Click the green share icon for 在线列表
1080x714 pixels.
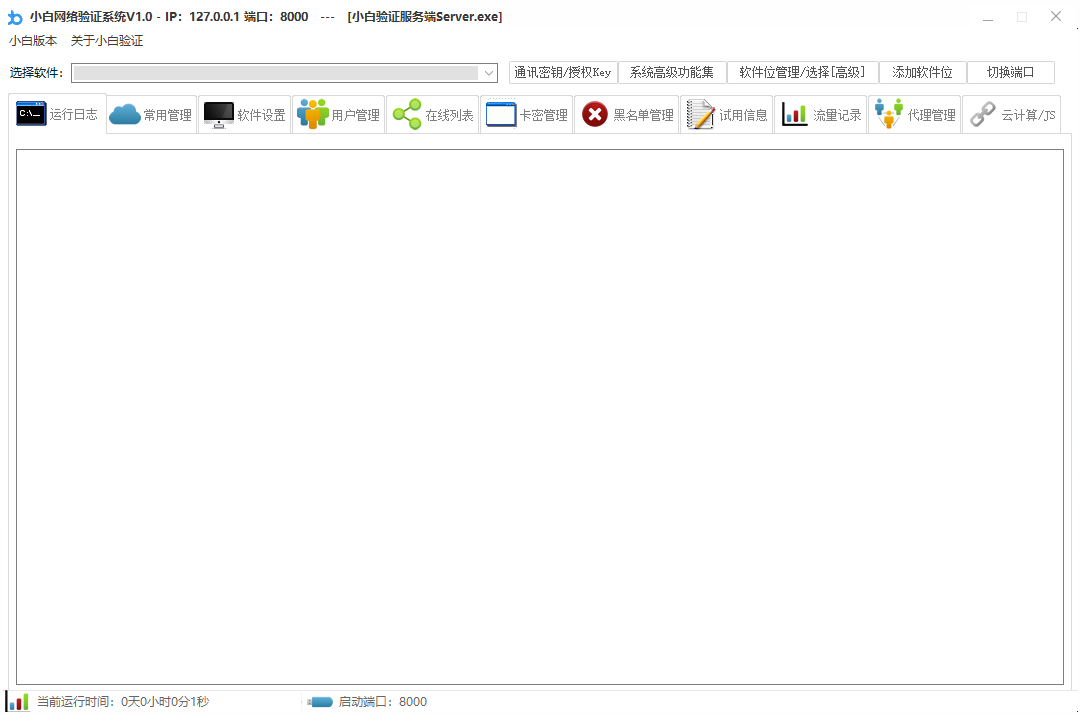coord(407,115)
